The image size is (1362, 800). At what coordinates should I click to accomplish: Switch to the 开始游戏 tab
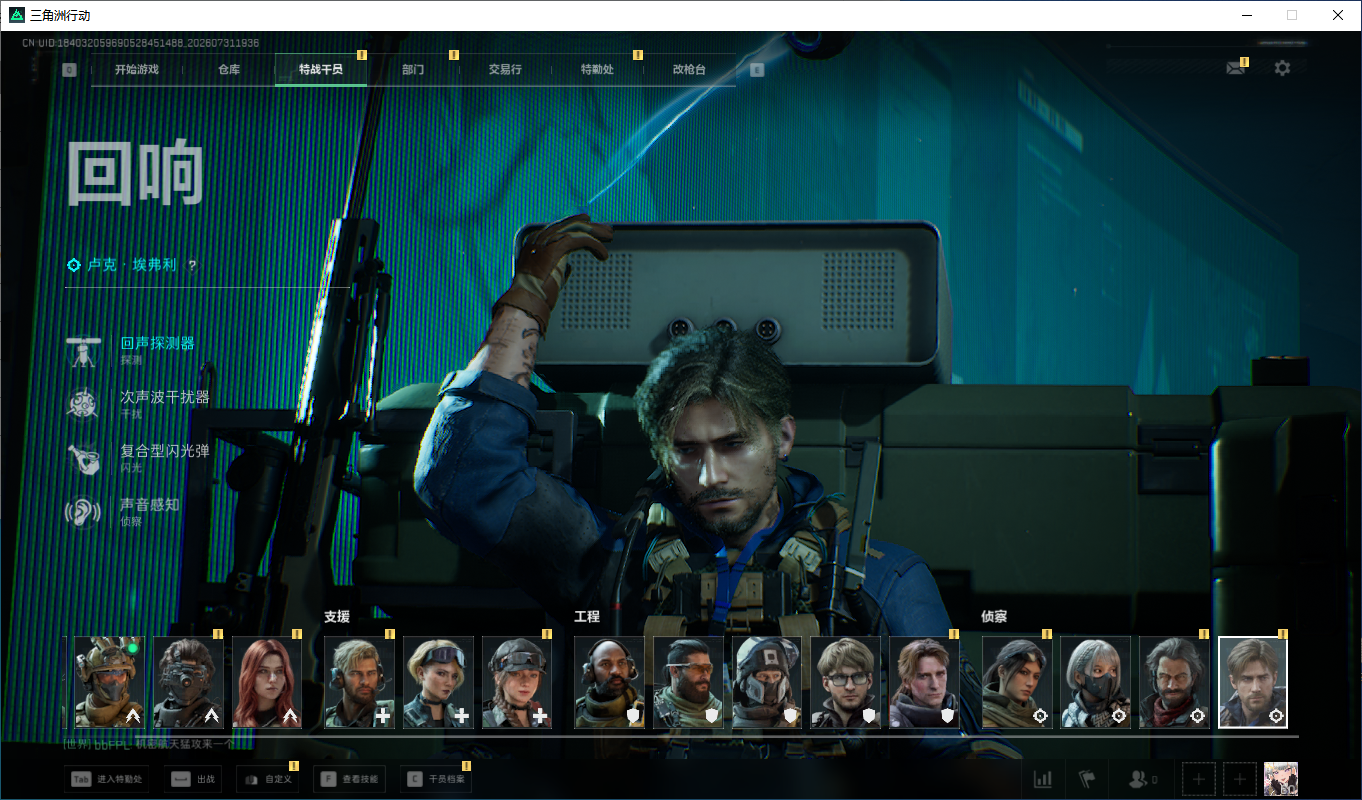tap(137, 70)
